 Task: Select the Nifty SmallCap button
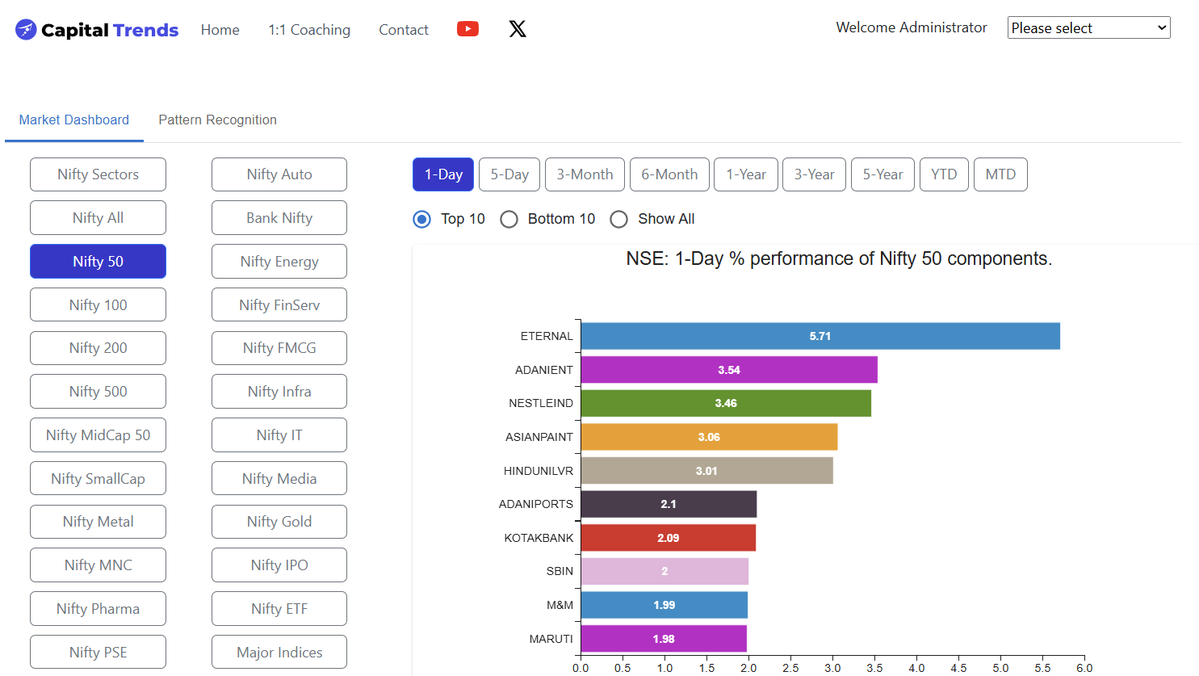[x=98, y=479]
